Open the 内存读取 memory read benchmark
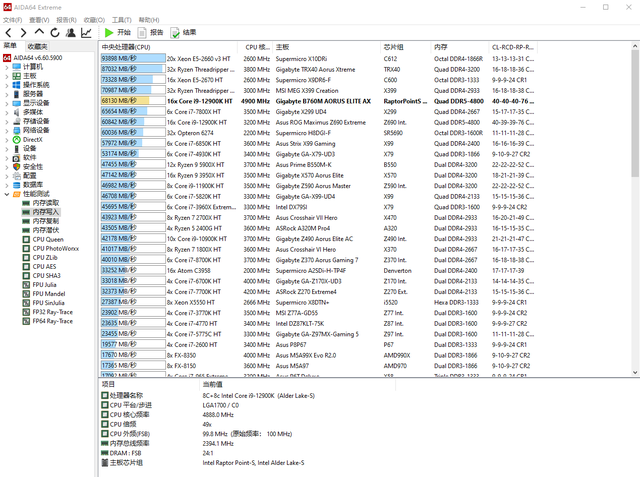Screen dimensions: 640x477 pyautogui.click(x=41, y=203)
